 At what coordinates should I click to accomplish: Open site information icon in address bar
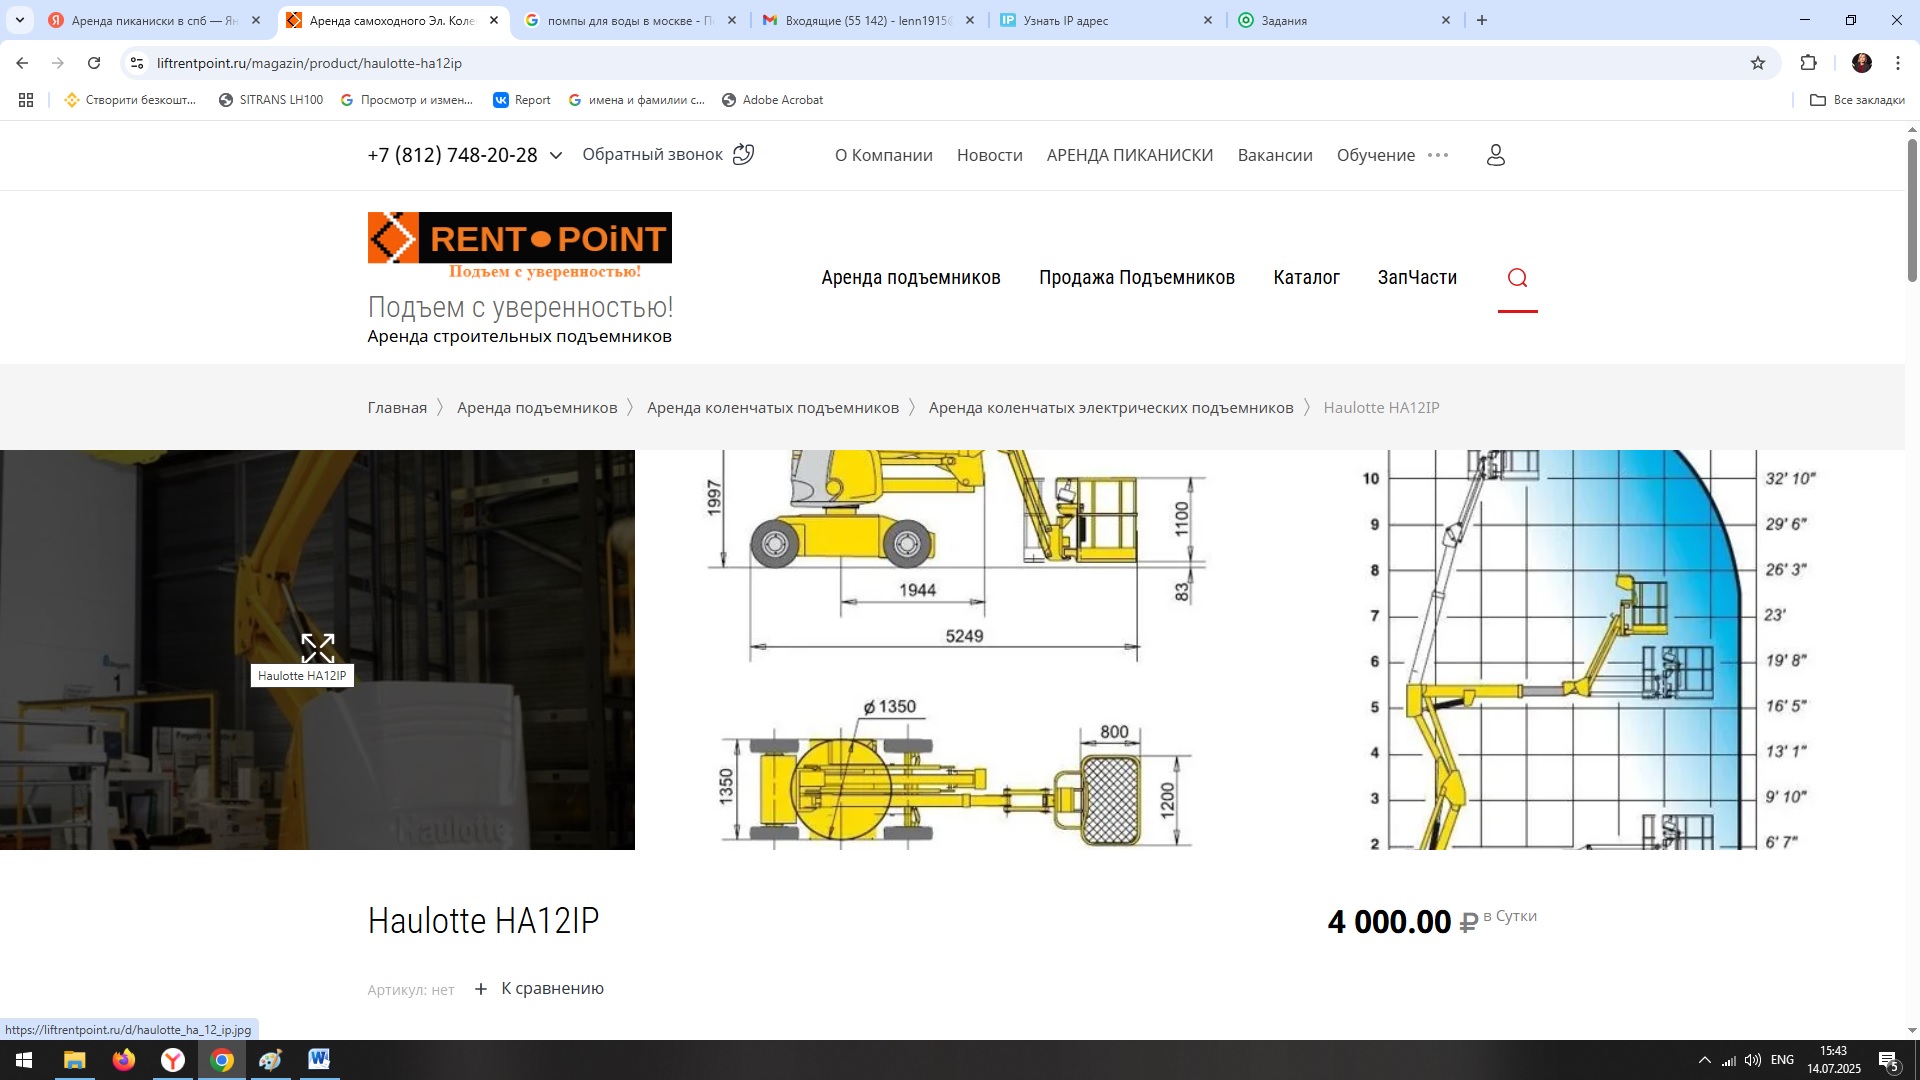coord(137,63)
